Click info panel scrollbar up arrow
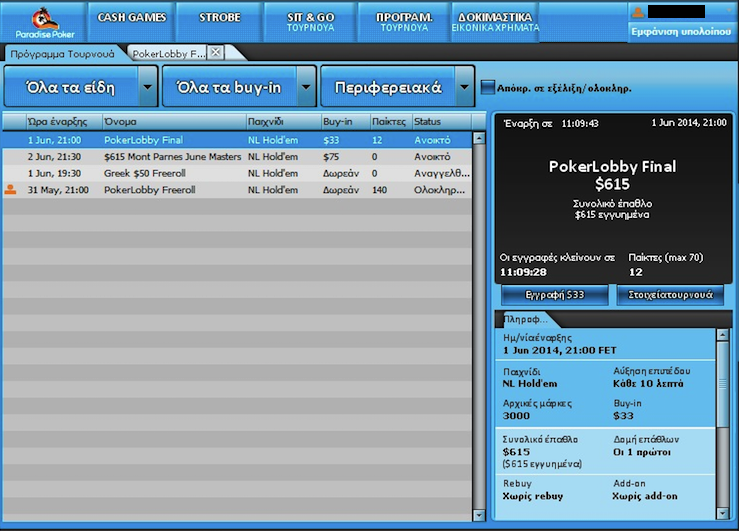 [722, 335]
